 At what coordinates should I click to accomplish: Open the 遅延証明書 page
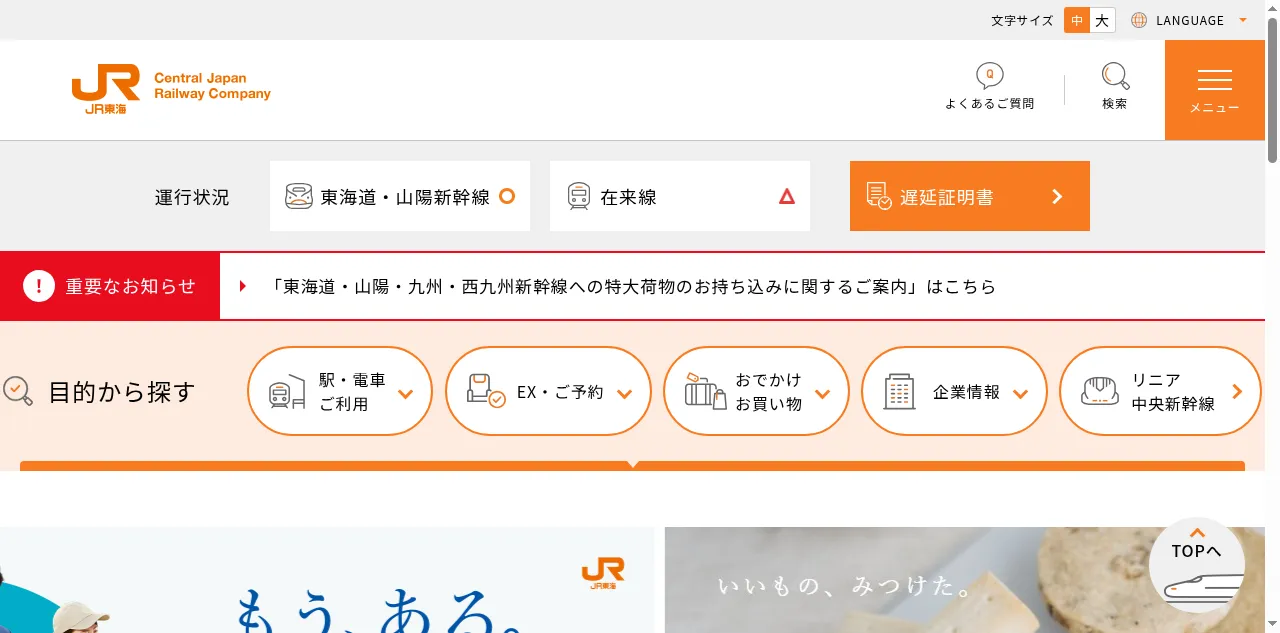[970, 196]
